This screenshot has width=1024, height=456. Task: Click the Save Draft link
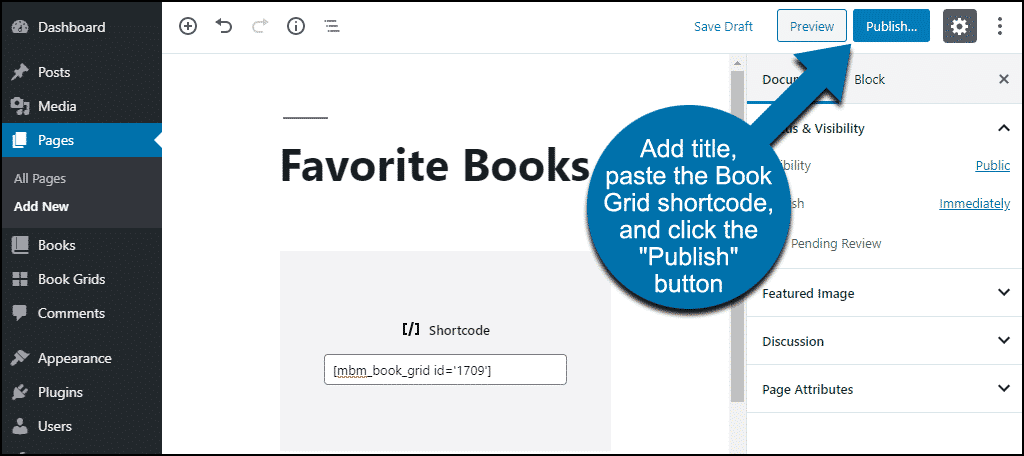723,26
